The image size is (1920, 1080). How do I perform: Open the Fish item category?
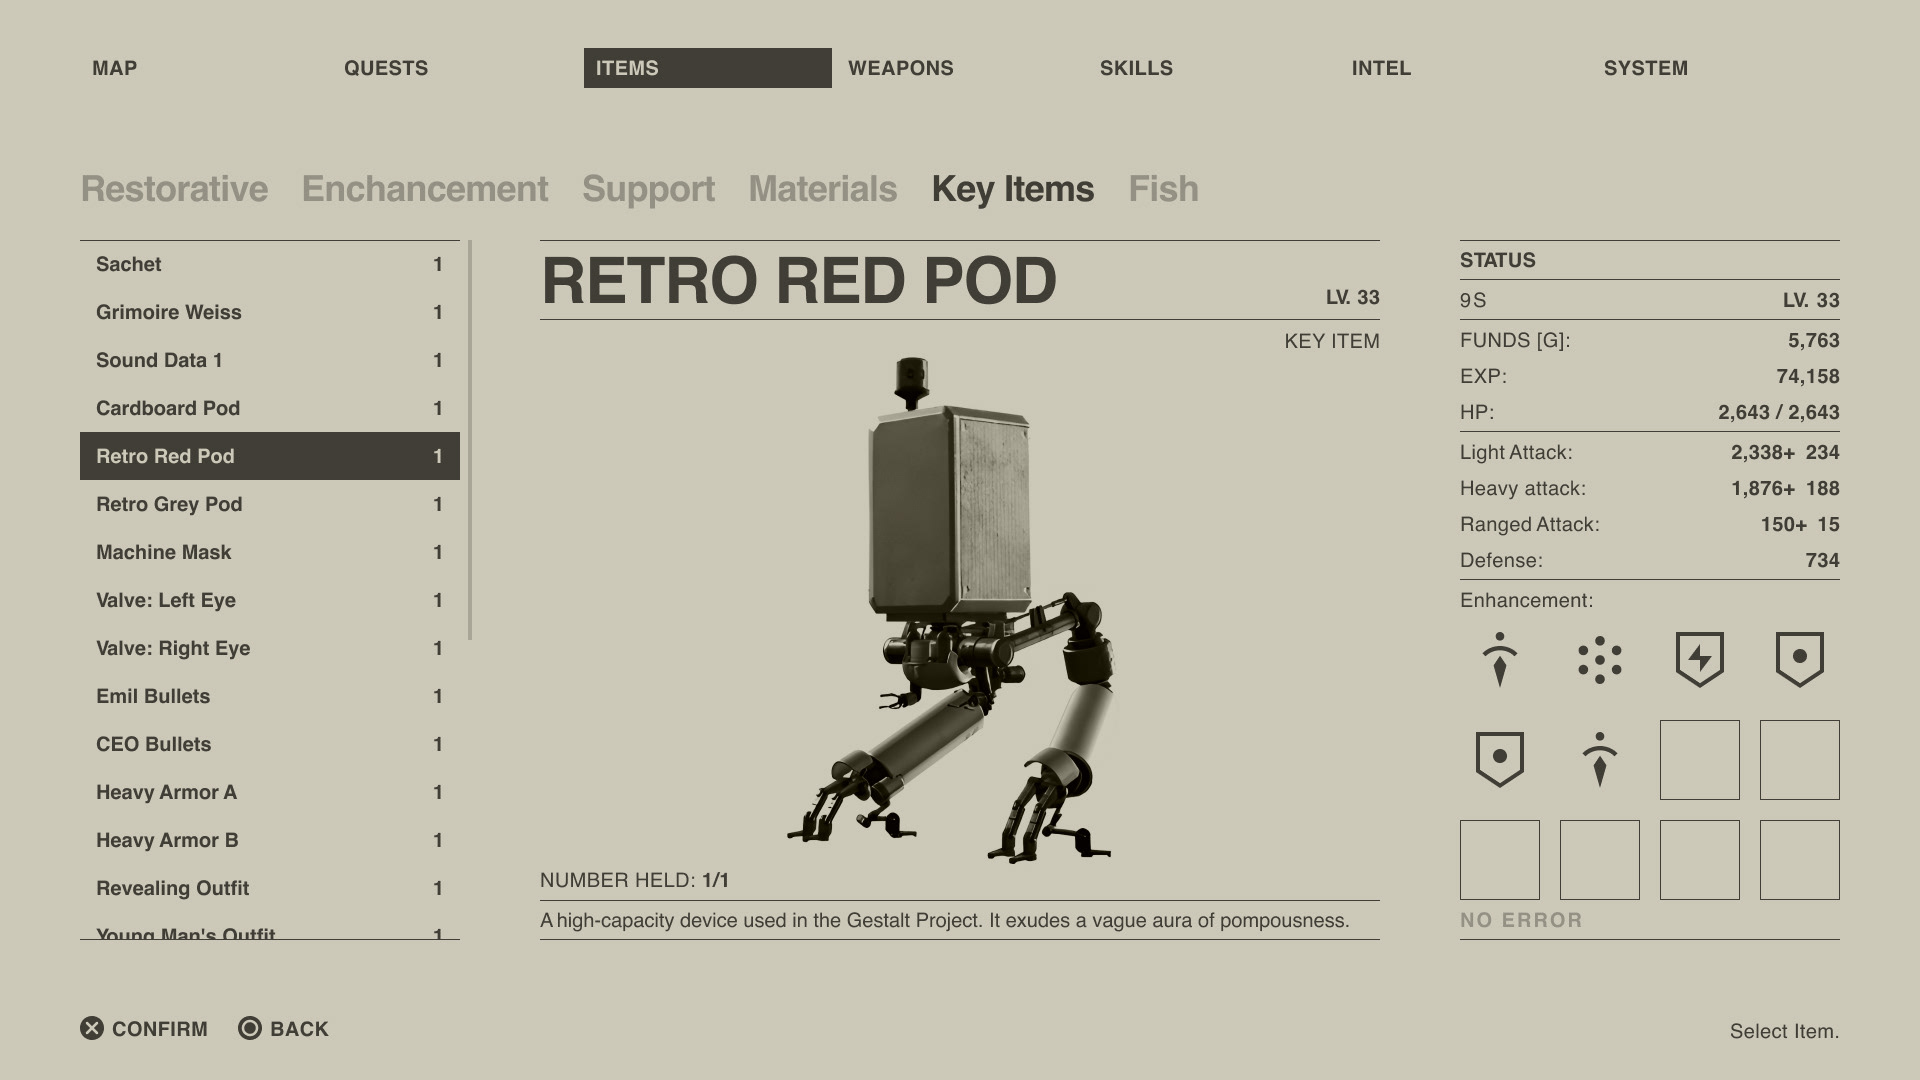click(1162, 189)
